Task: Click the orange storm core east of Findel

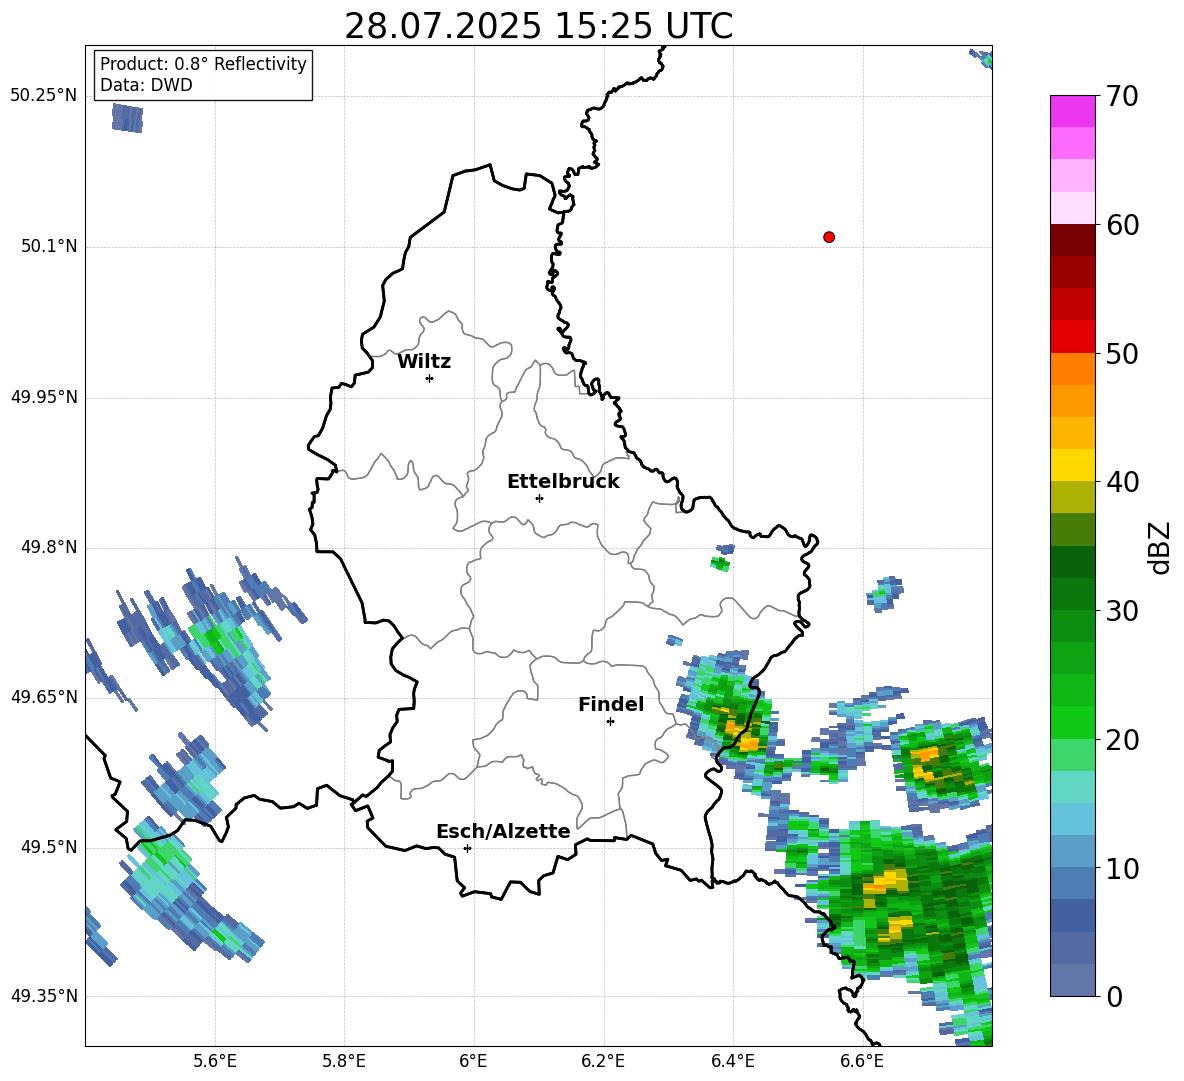Action: pos(743,735)
